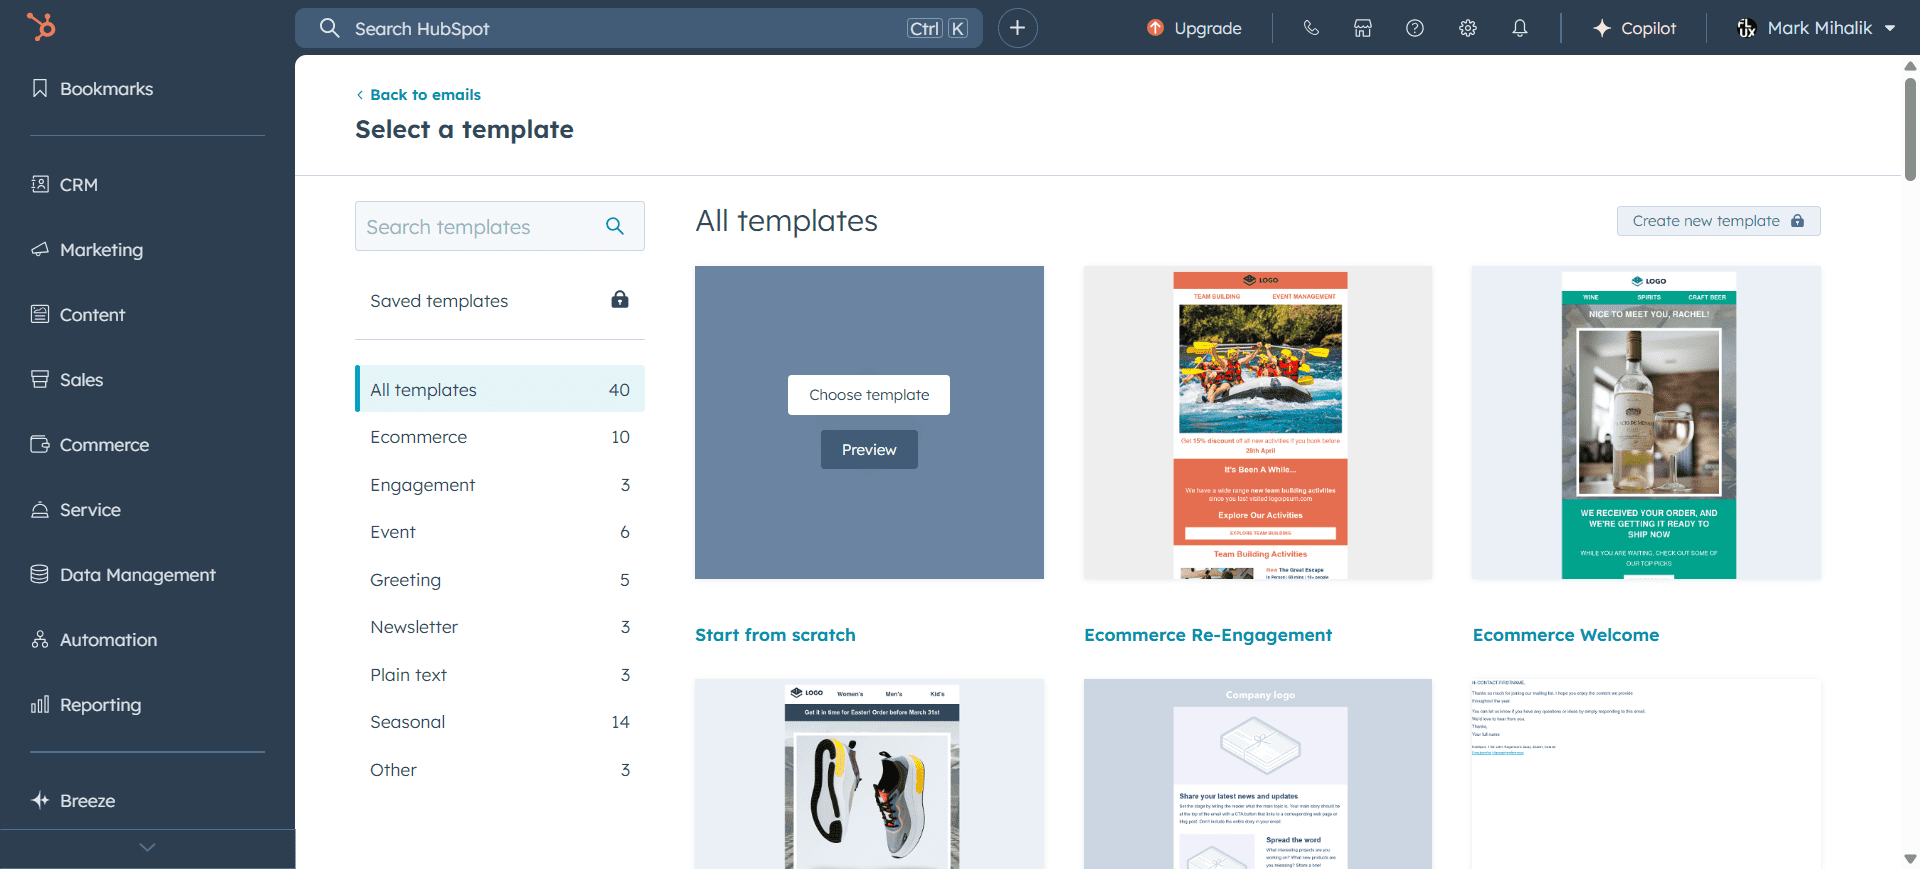Select the Ecommerce Re-Engagement thumbnail
This screenshot has height=869, width=1920.
pyautogui.click(x=1258, y=422)
